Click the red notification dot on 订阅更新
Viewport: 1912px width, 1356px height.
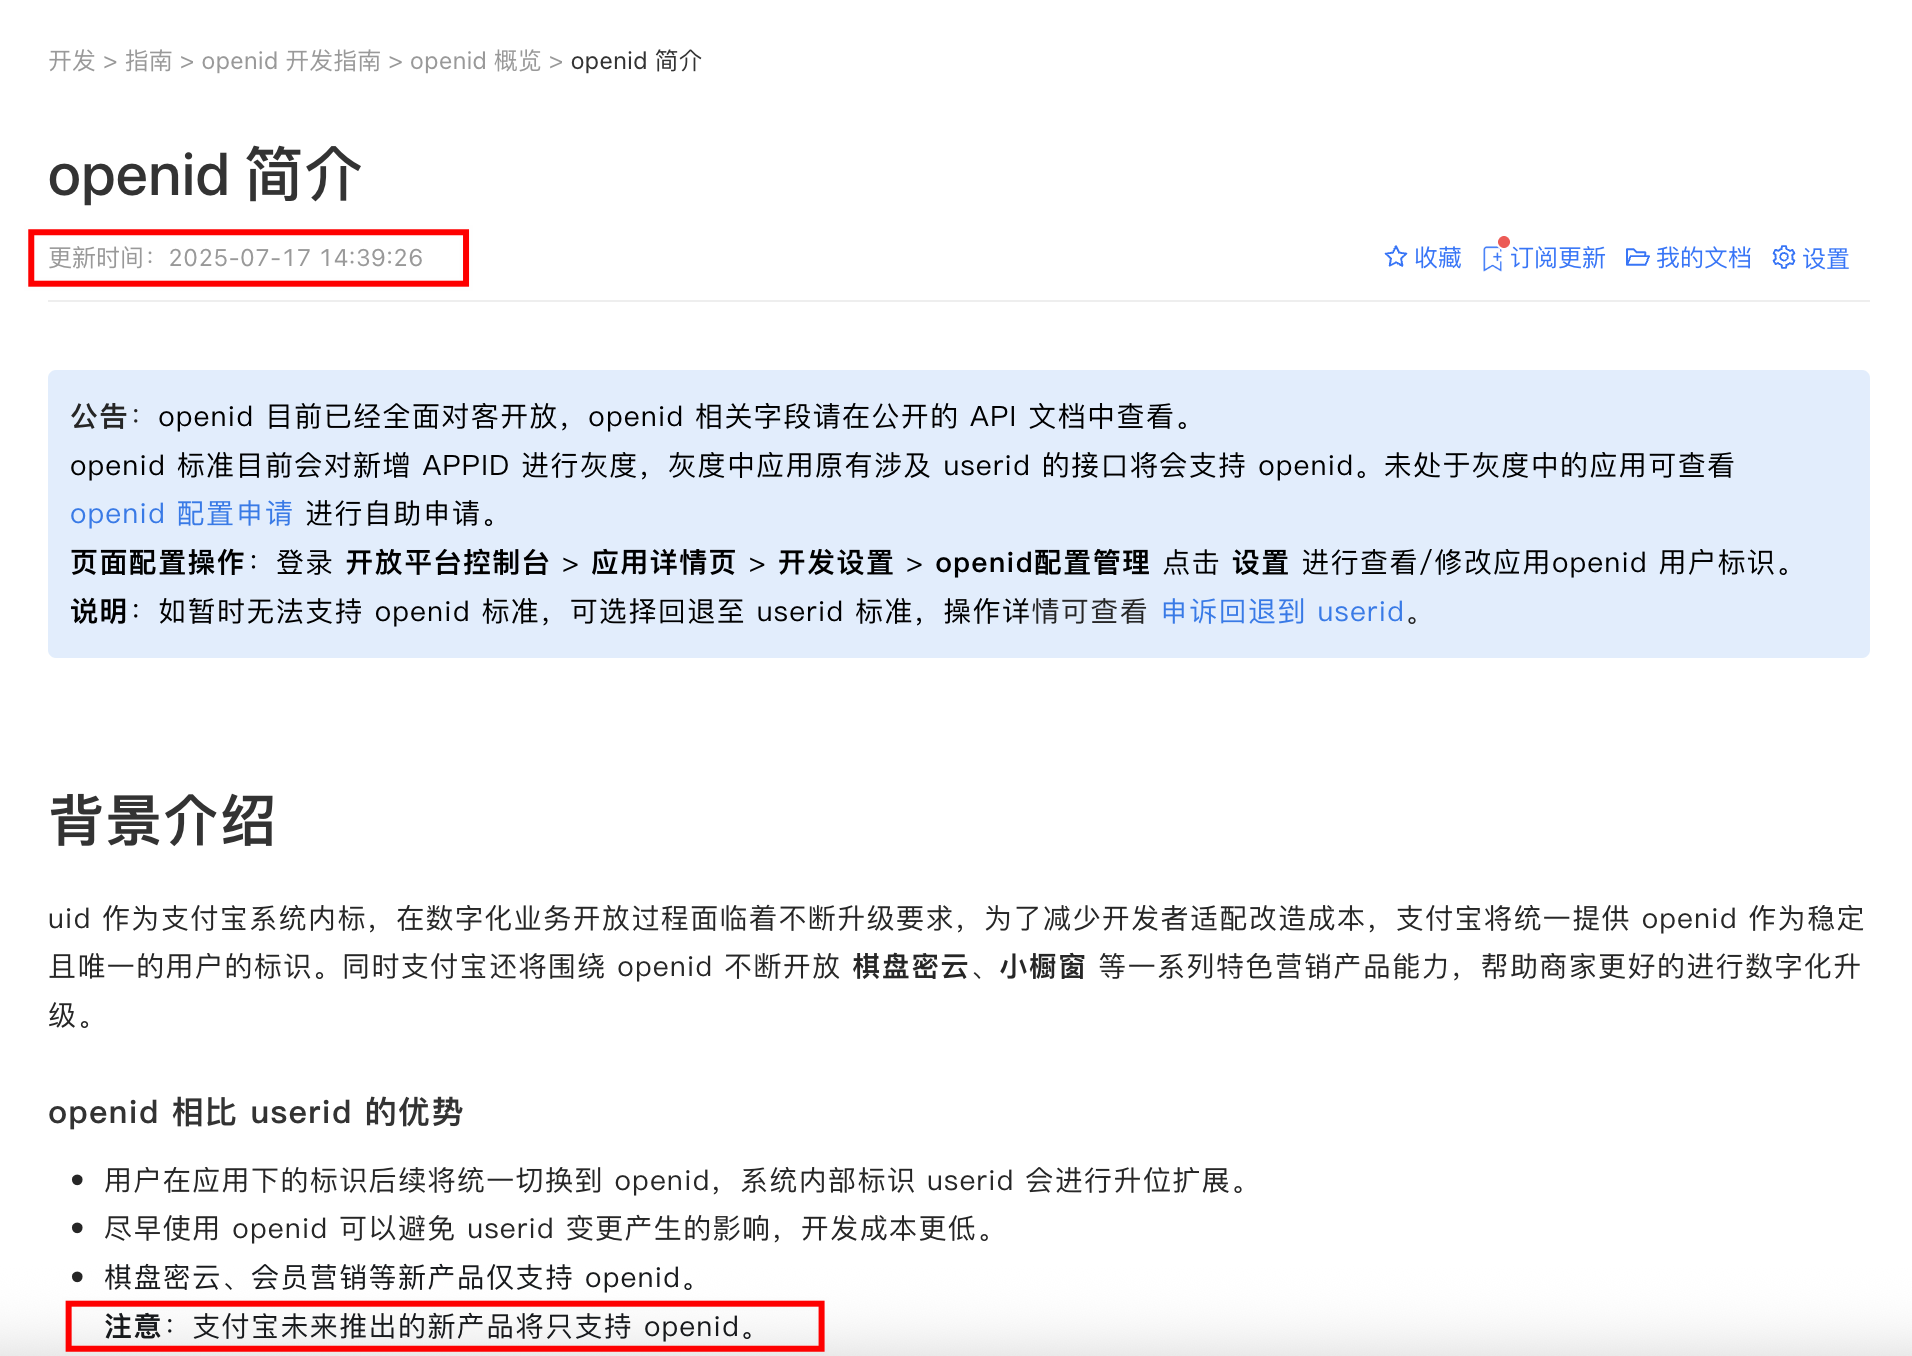(x=1503, y=242)
